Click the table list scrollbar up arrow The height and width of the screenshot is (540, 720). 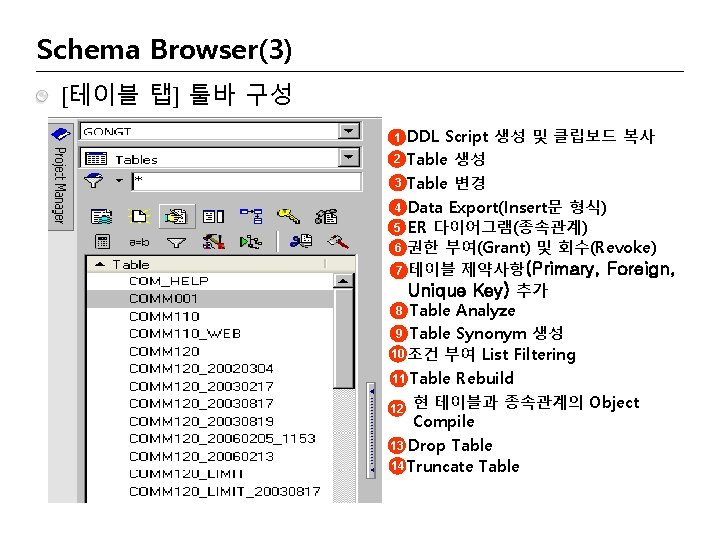tap(343, 281)
